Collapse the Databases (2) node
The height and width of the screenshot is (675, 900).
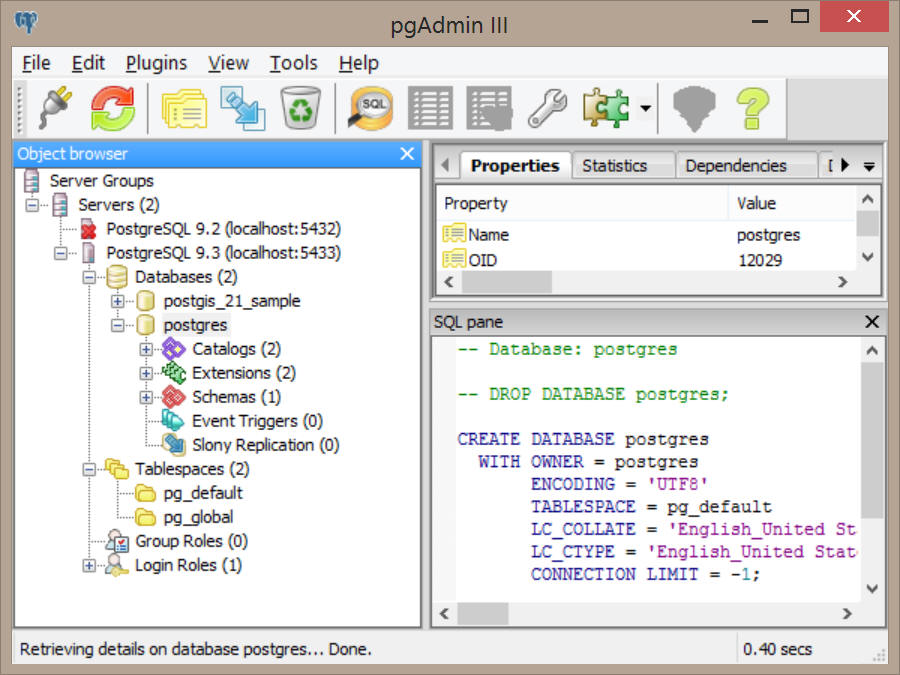[89, 277]
